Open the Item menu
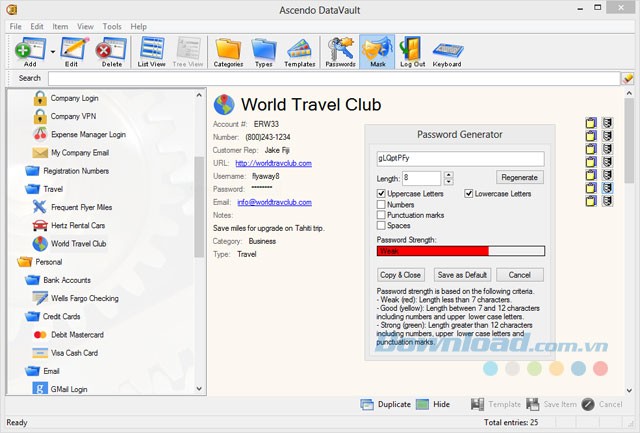 [60, 26]
